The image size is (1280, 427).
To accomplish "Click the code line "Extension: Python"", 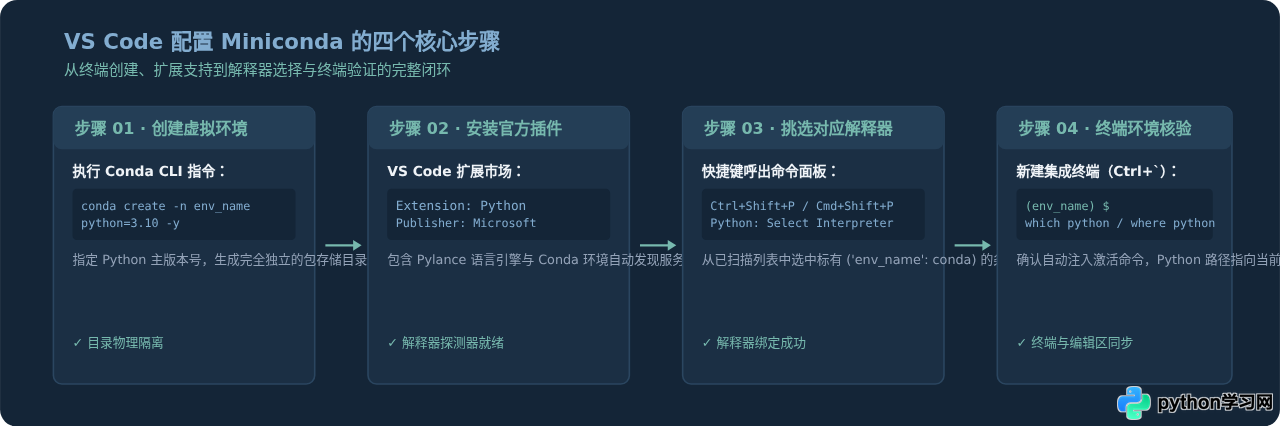I will [461, 206].
